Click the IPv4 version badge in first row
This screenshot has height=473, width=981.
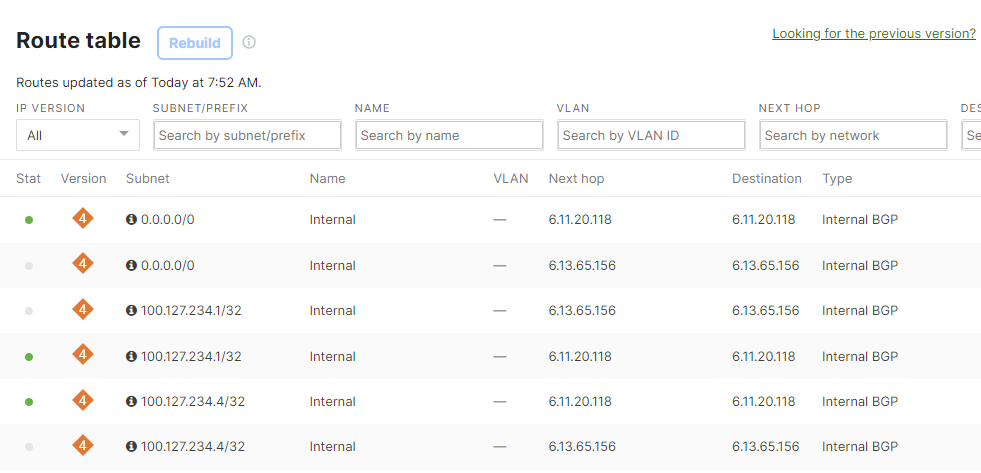pyautogui.click(x=83, y=218)
